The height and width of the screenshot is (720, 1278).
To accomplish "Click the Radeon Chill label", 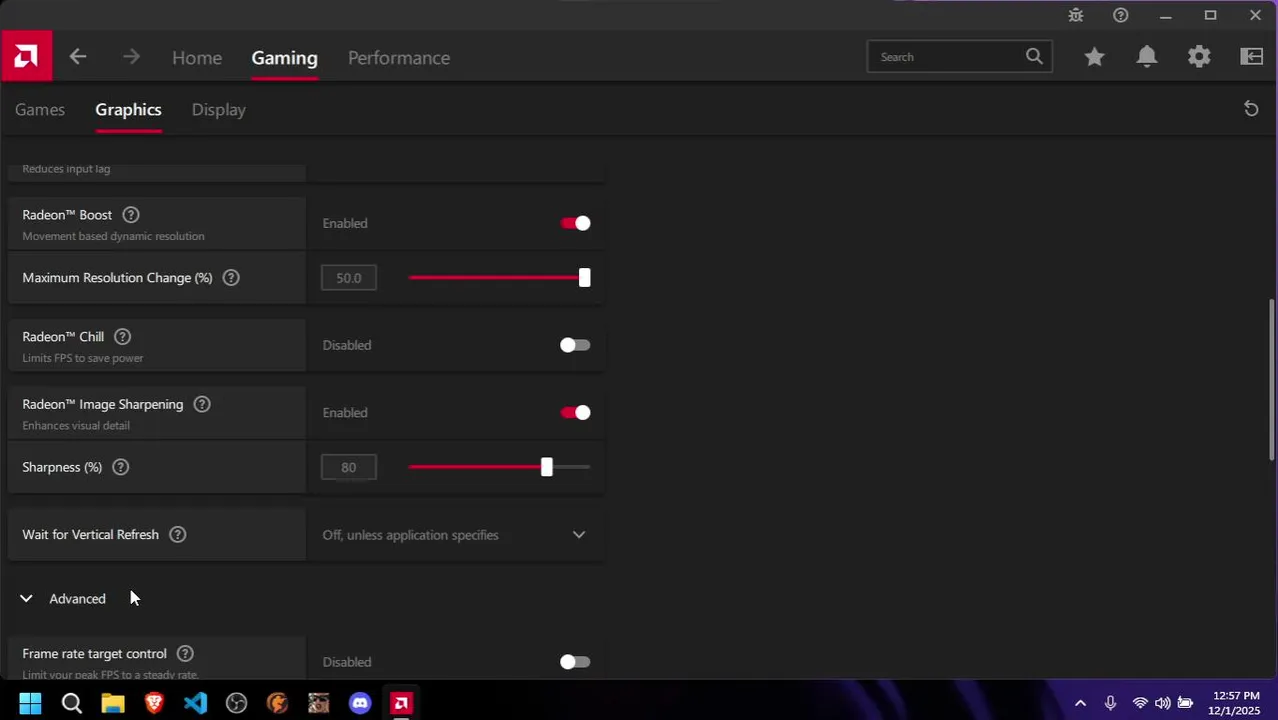I will (63, 337).
